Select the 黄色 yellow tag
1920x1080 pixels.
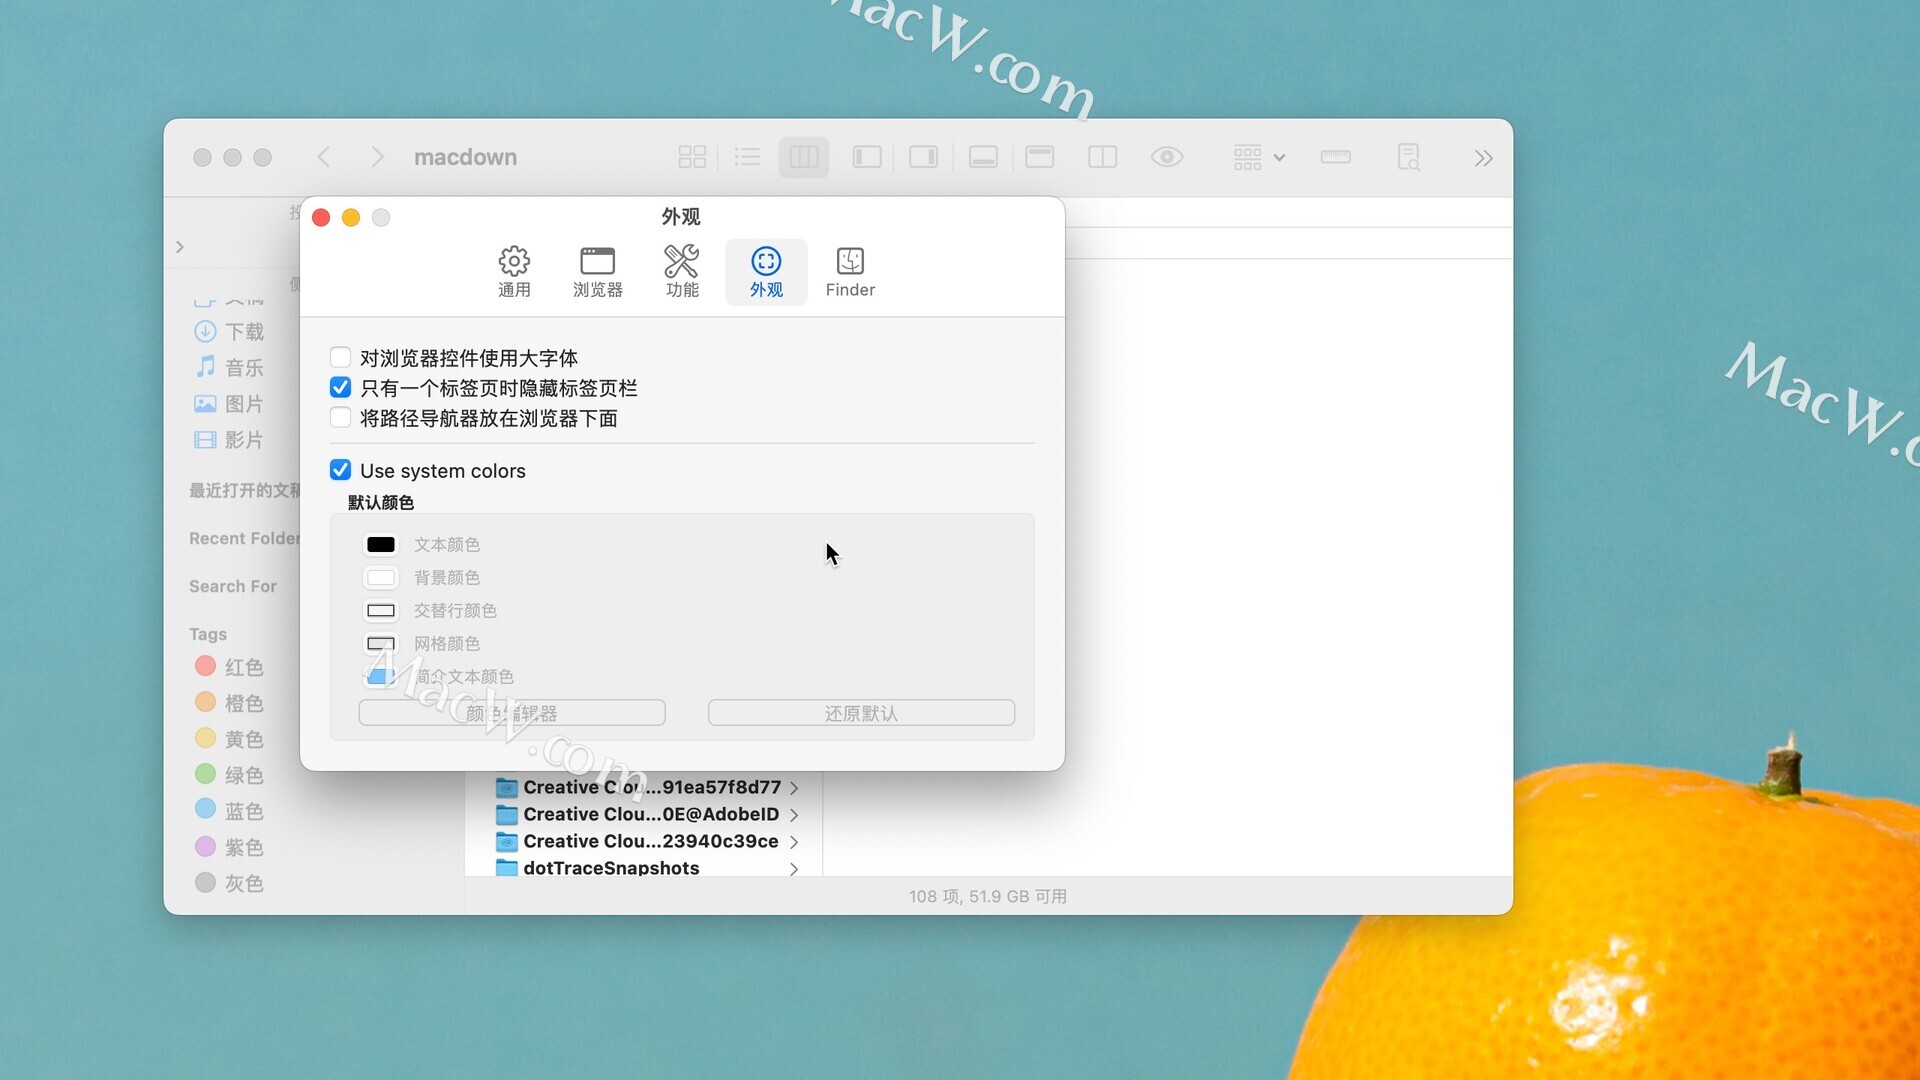pyautogui.click(x=230, y=739)
